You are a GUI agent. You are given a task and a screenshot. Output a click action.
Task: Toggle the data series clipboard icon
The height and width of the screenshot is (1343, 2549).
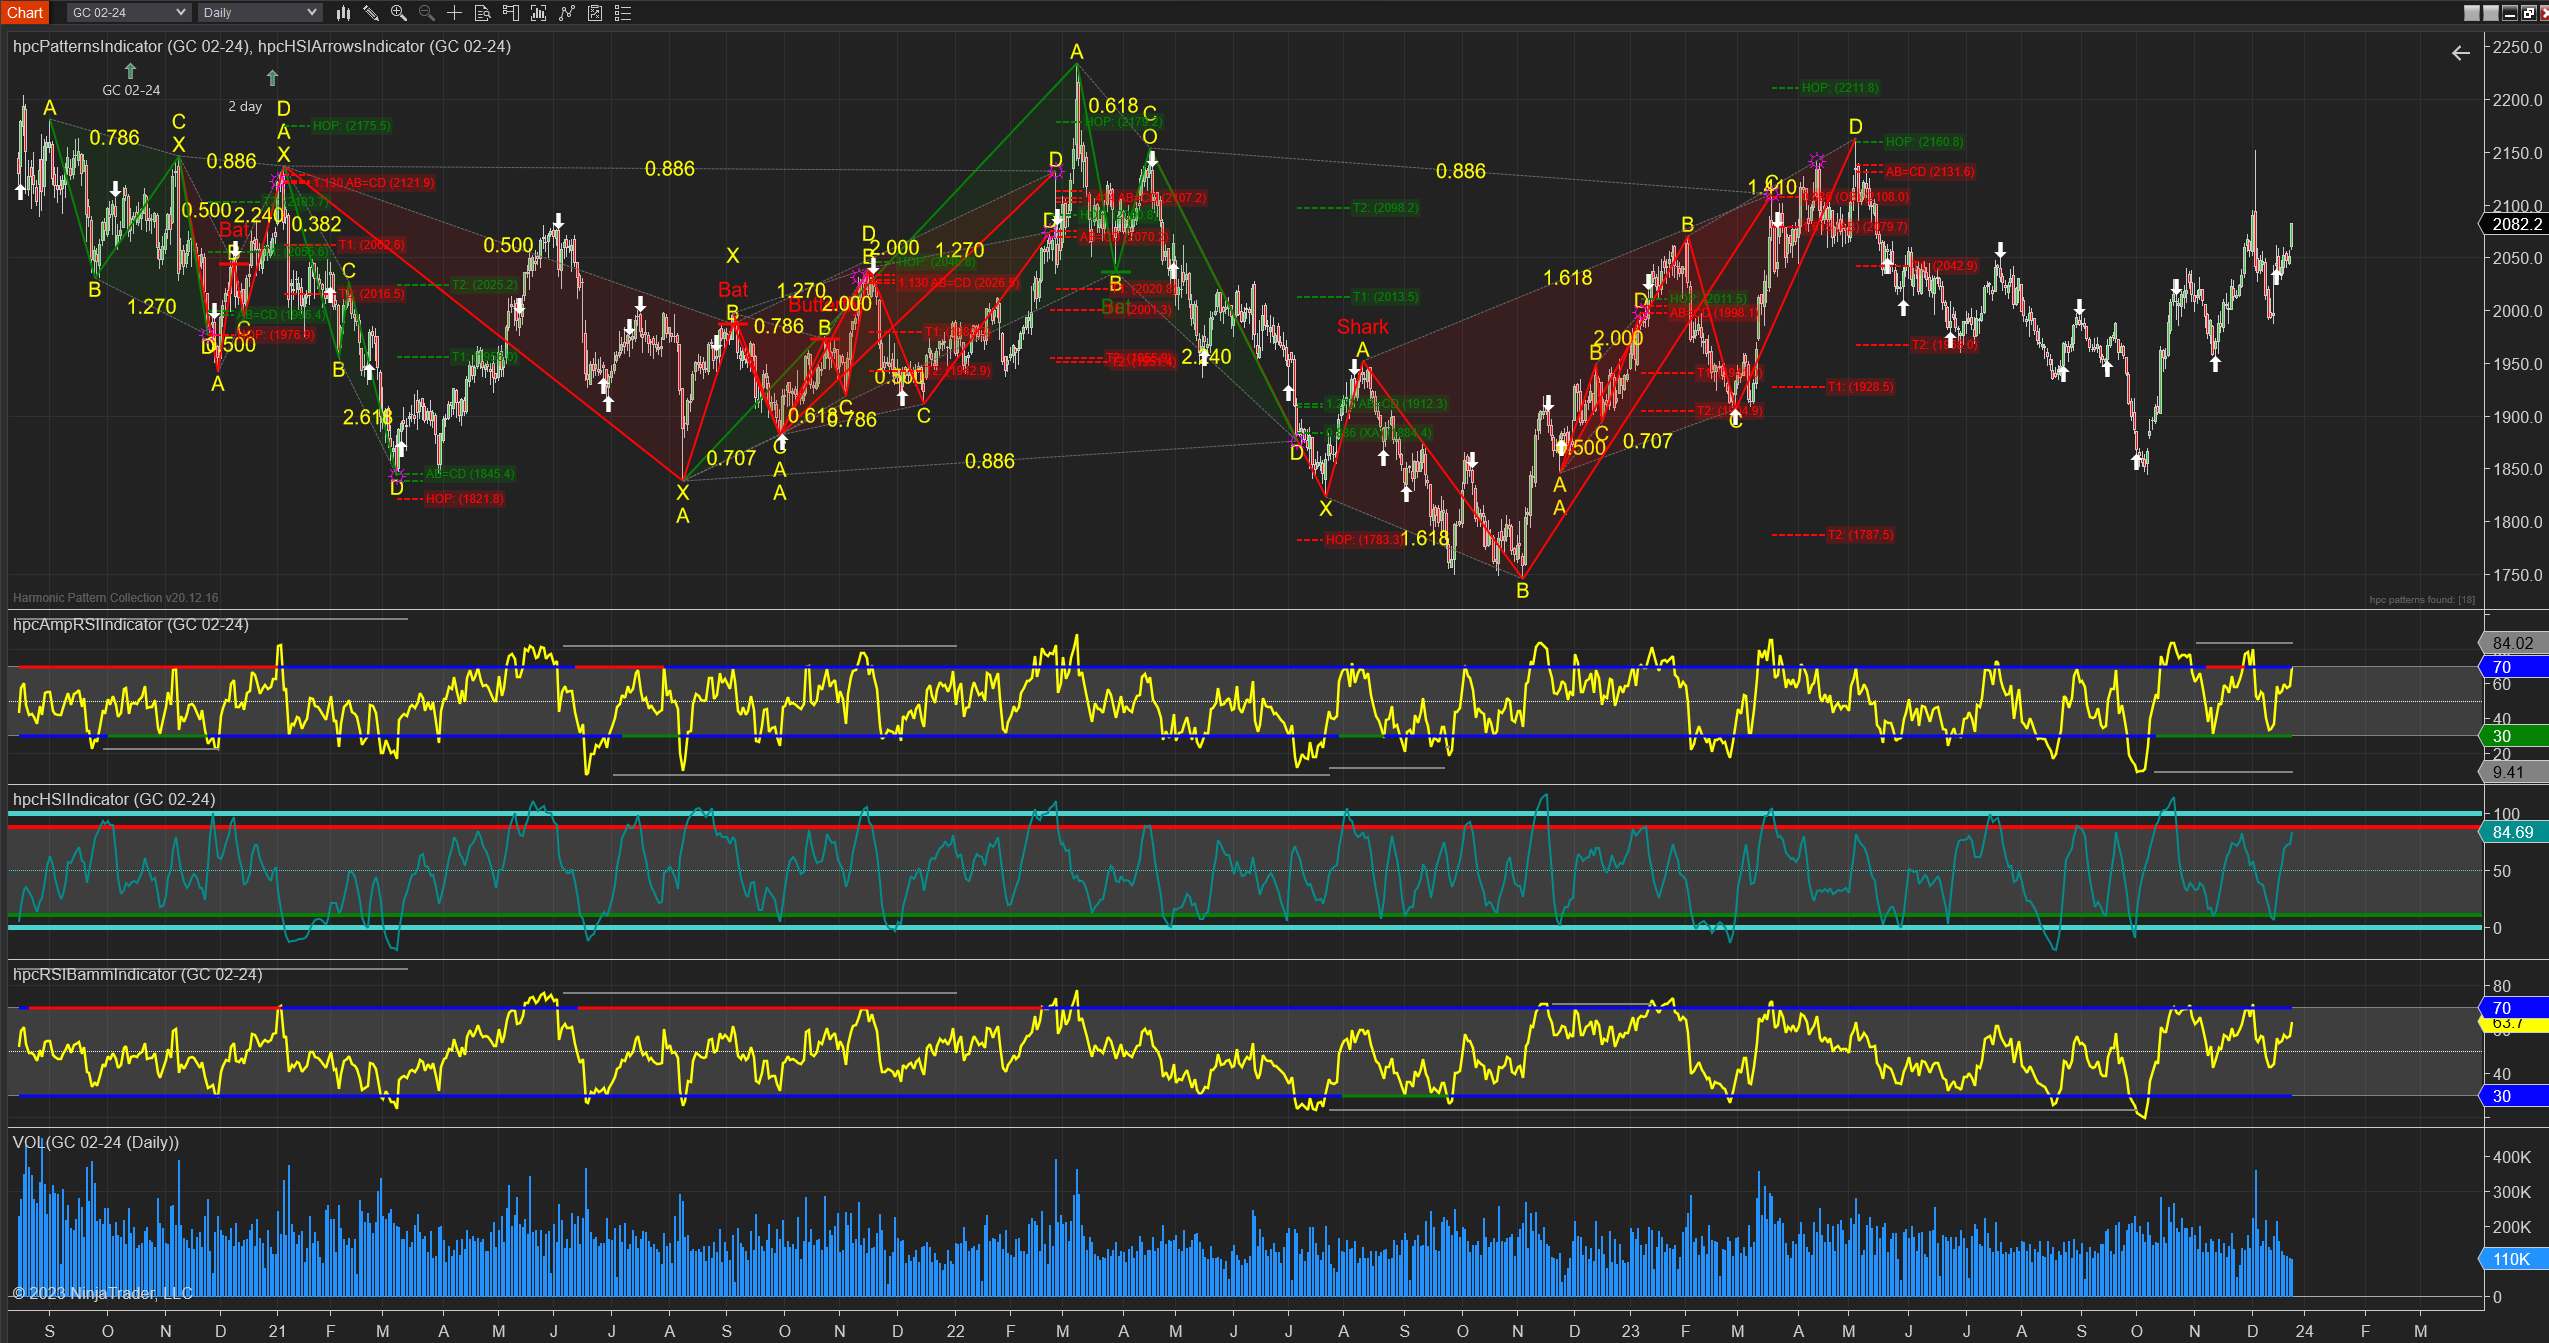pyautogui.click(x=595, y=13)
